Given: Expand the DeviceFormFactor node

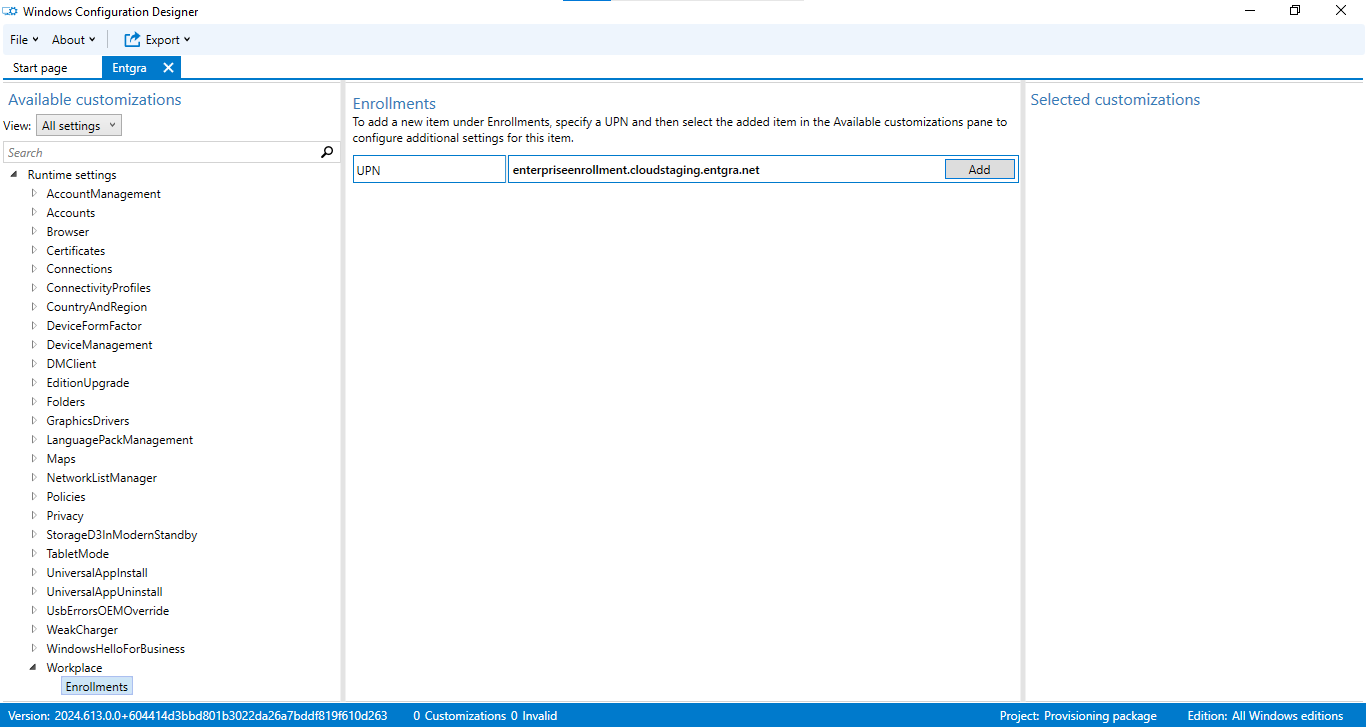Looking at the screenshot, I should click(34, 325).
